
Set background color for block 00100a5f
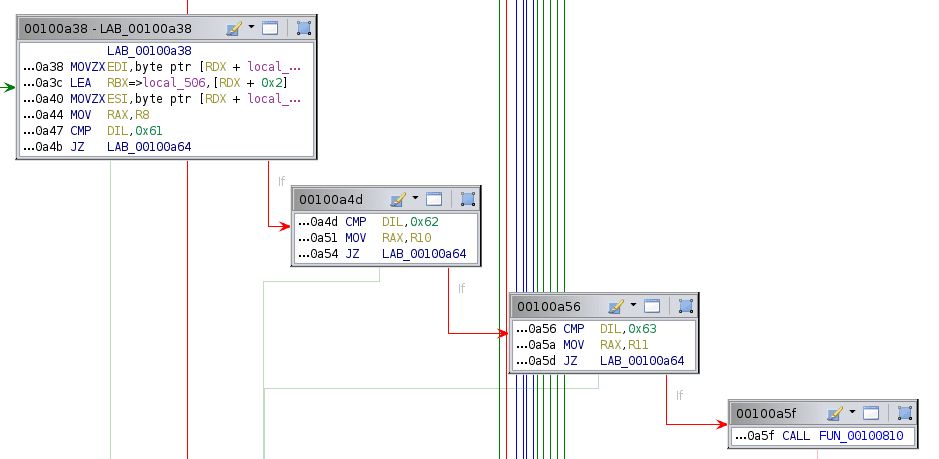[x=834, y=413]
